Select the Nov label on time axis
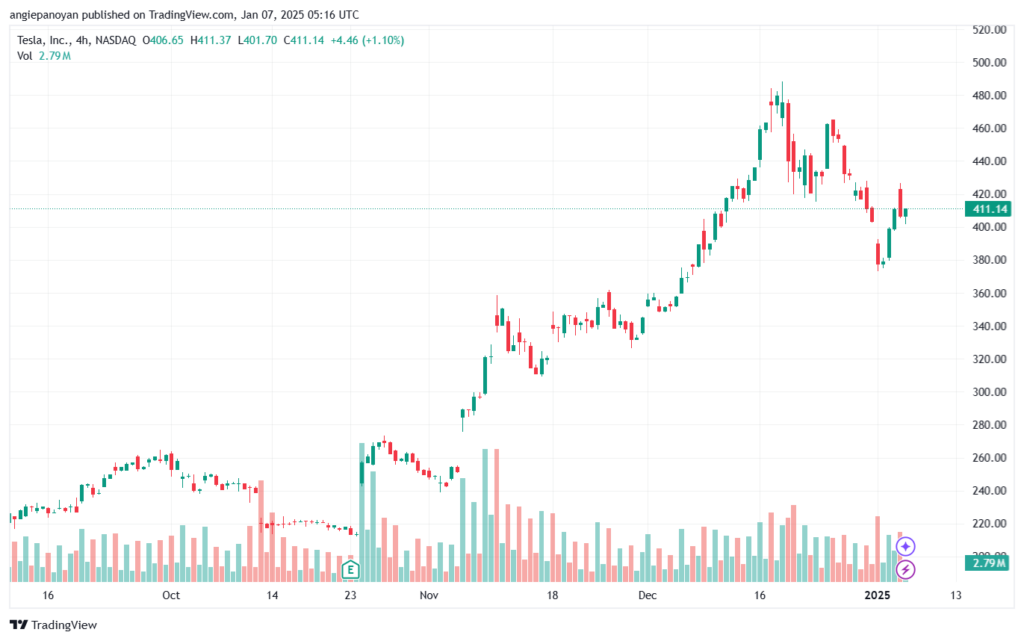This screenshot has height=641, width=1024. click(x=428, y=595)
